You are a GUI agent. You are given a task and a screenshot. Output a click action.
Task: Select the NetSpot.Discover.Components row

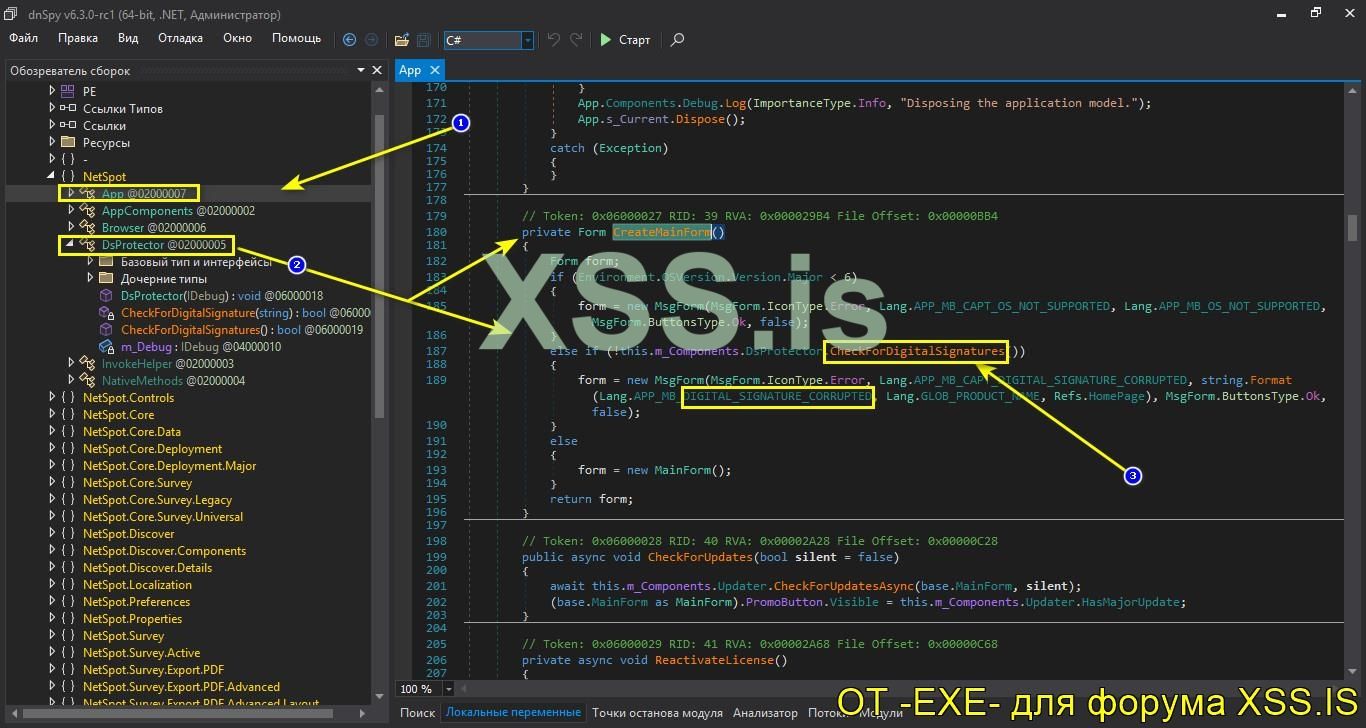(164, 551)
